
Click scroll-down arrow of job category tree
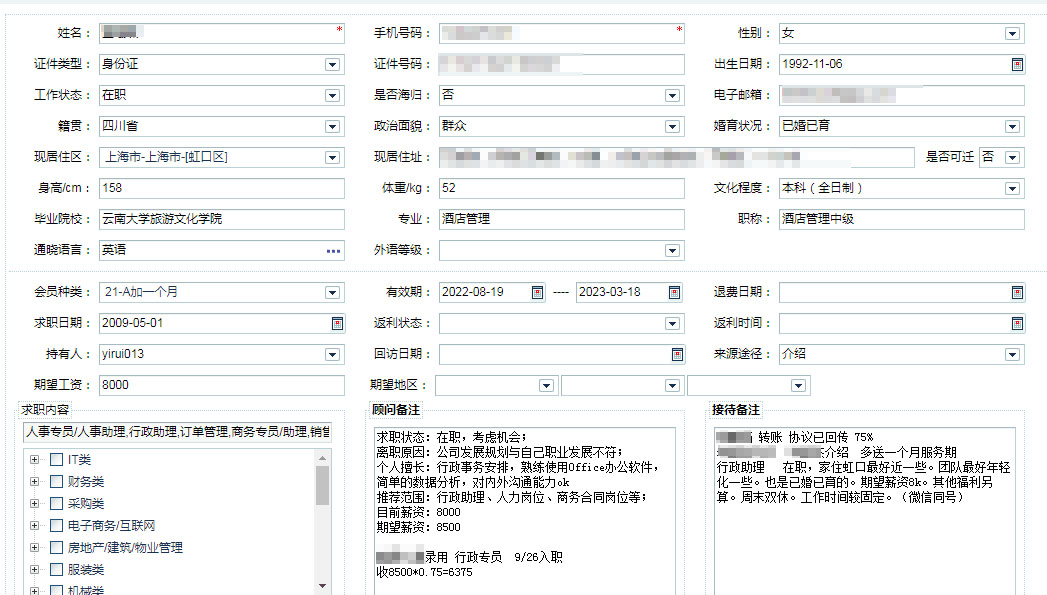[x=323, y=586]
